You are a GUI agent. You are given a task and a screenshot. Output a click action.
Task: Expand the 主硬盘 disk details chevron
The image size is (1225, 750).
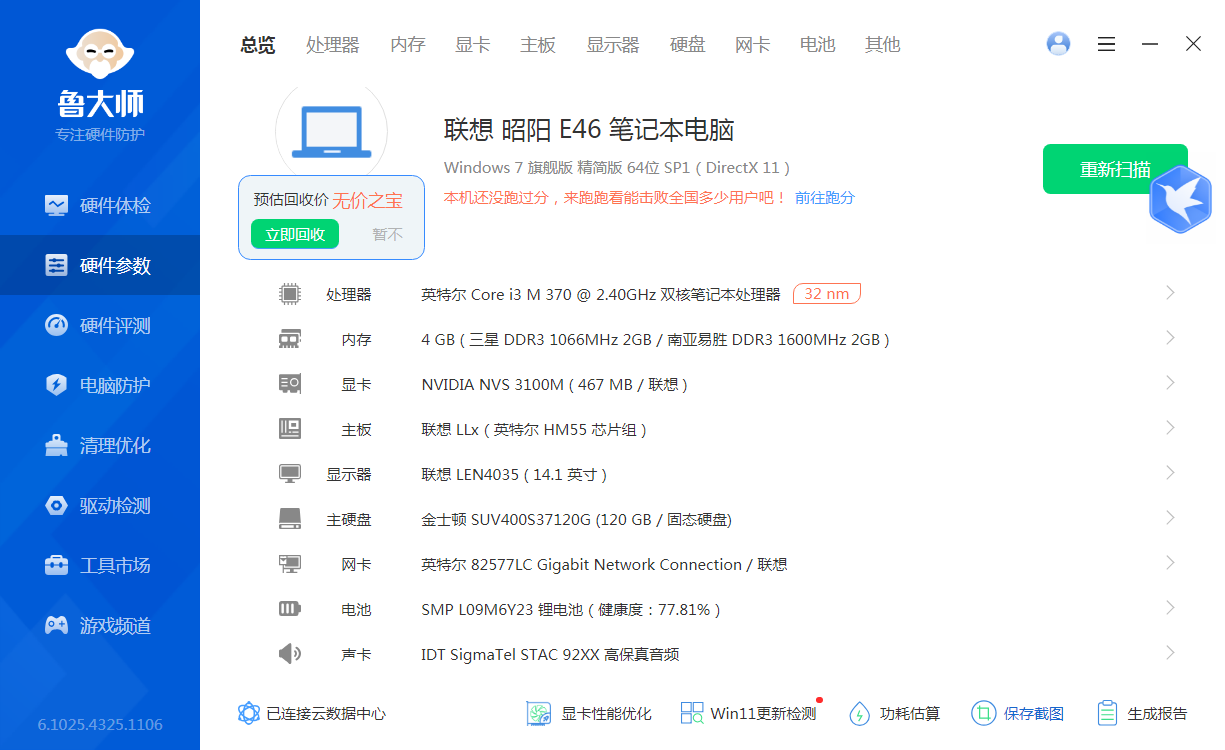click(x=1170, y=518)
